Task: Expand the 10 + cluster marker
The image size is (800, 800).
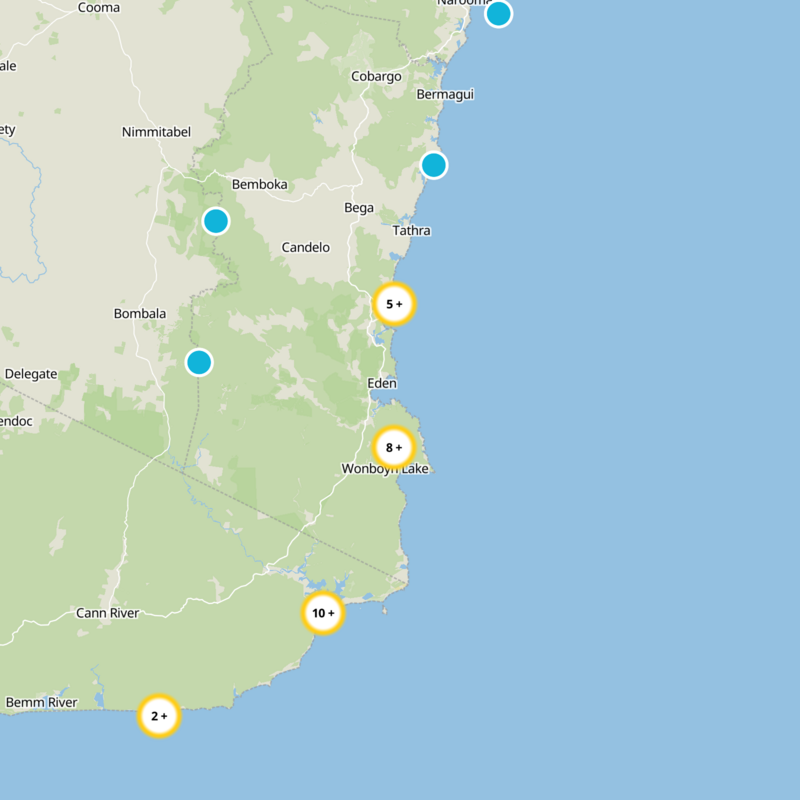Action: point(323,613)
